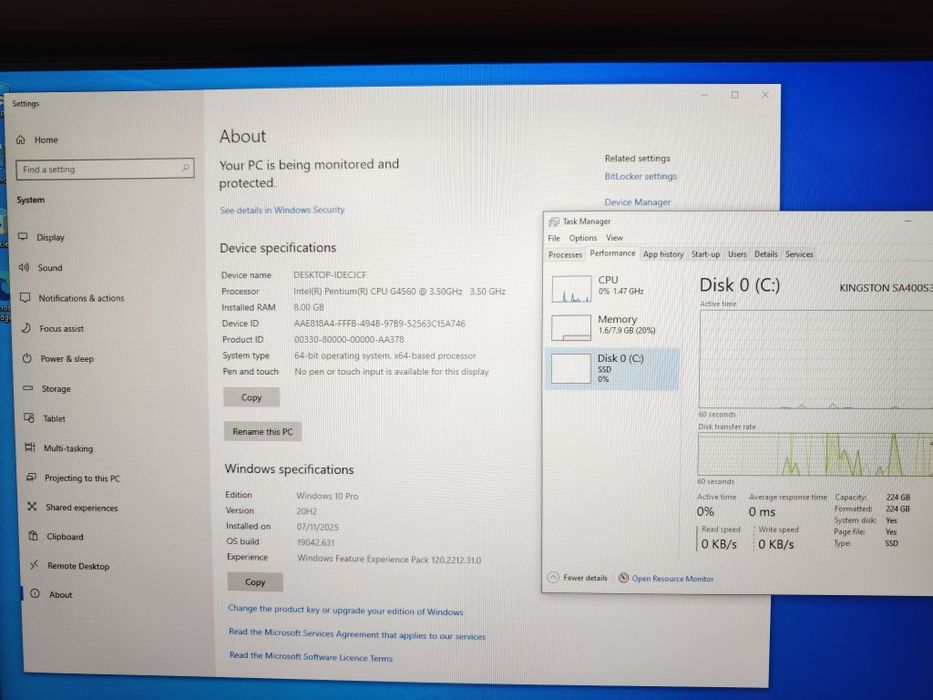Click the Find a setting search field
This screenshot has height=700, width=933.
coord(105,169)
